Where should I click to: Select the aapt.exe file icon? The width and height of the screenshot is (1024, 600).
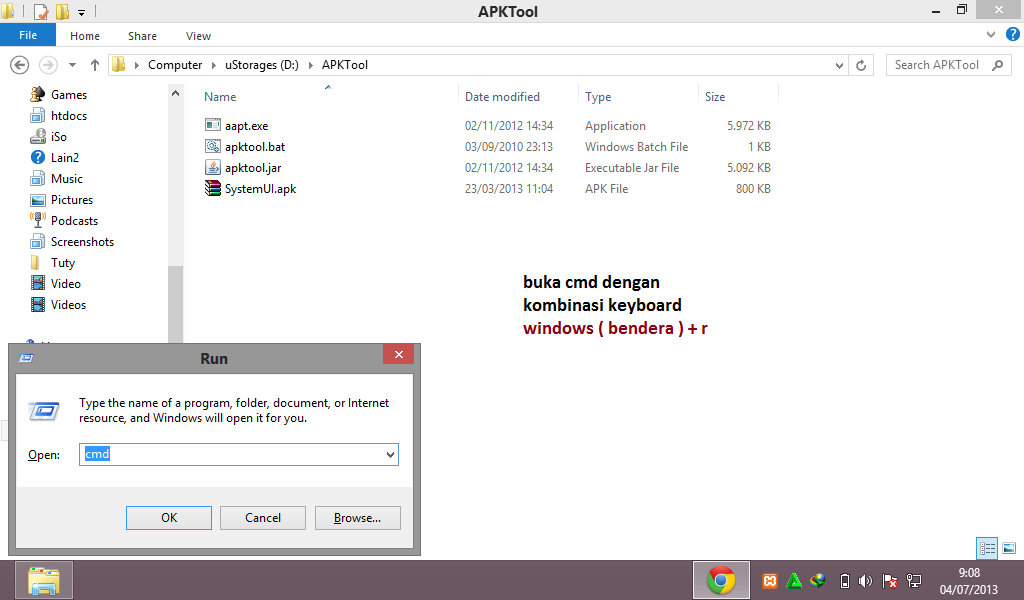tap(213, 125)
